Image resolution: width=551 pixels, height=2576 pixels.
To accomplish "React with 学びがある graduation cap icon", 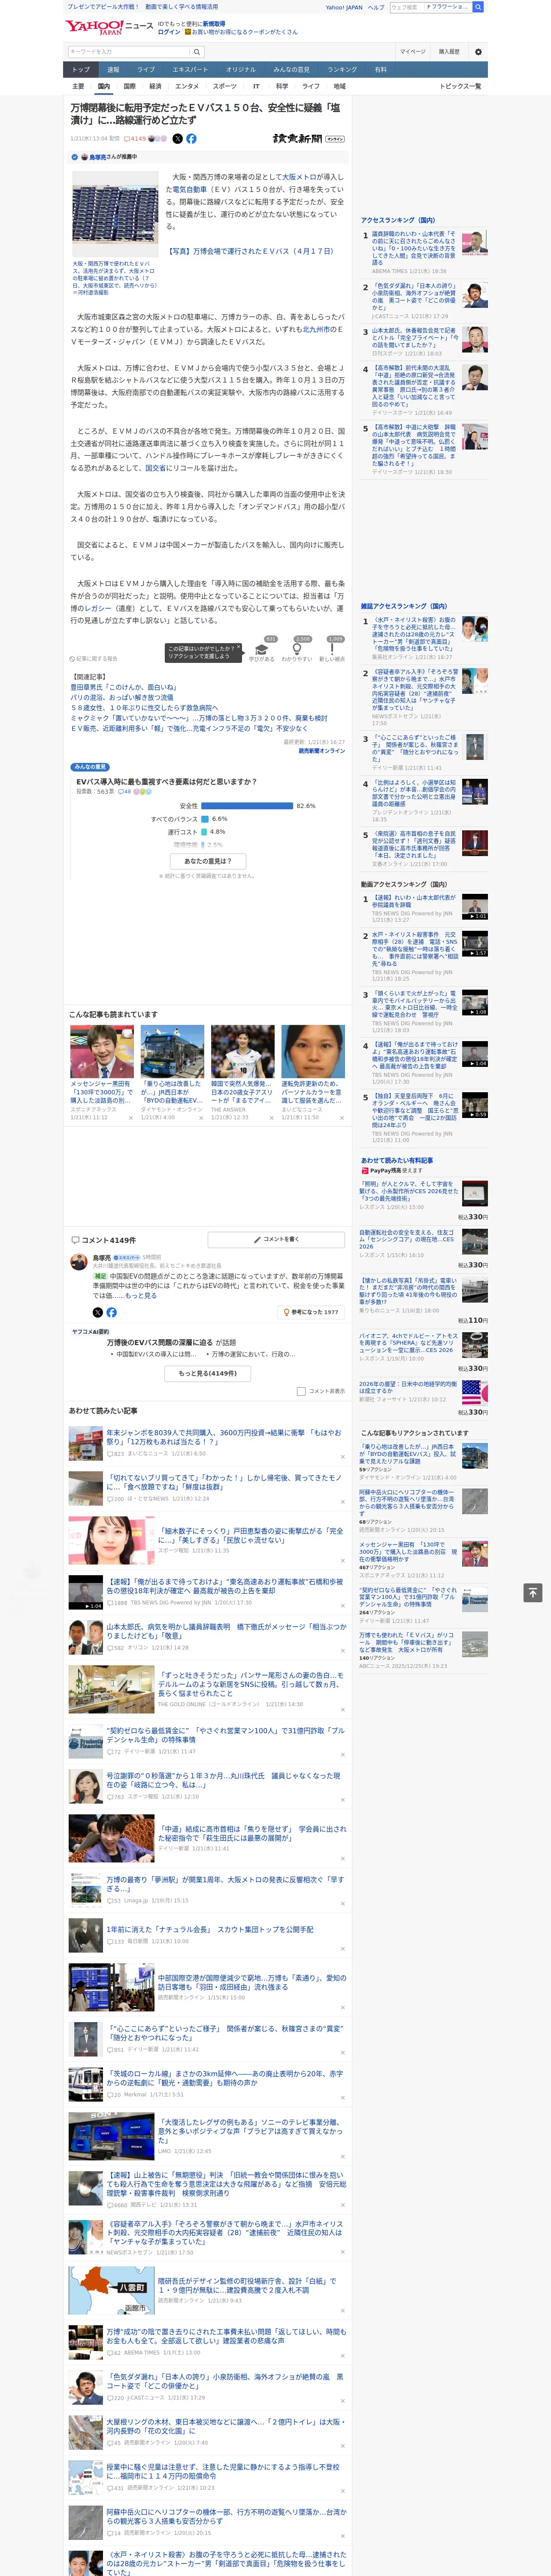I will coord(262,650).
